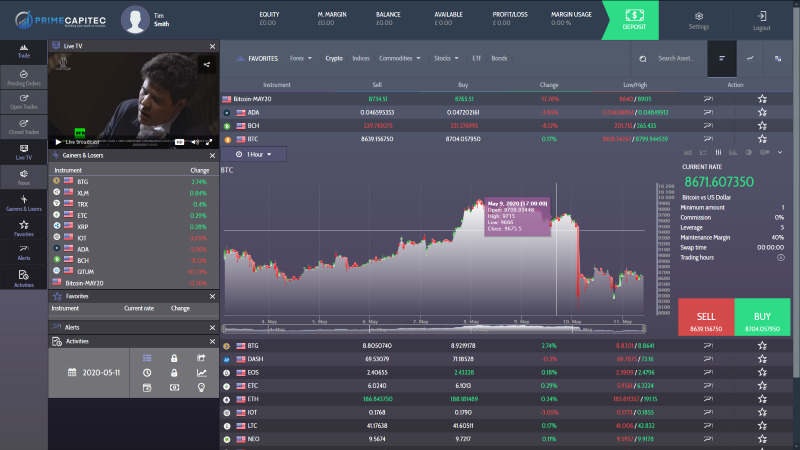
Task: Play the Live TV broadcast
Action: point(58,142)
